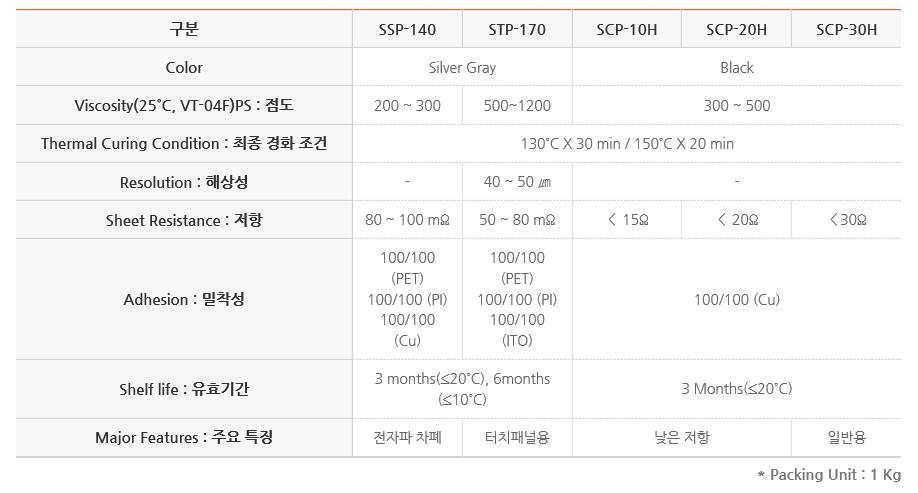Click the SCP-30H column header
Image resolution: width=918 pixels, height=493 pixels.
click(846, 29)
